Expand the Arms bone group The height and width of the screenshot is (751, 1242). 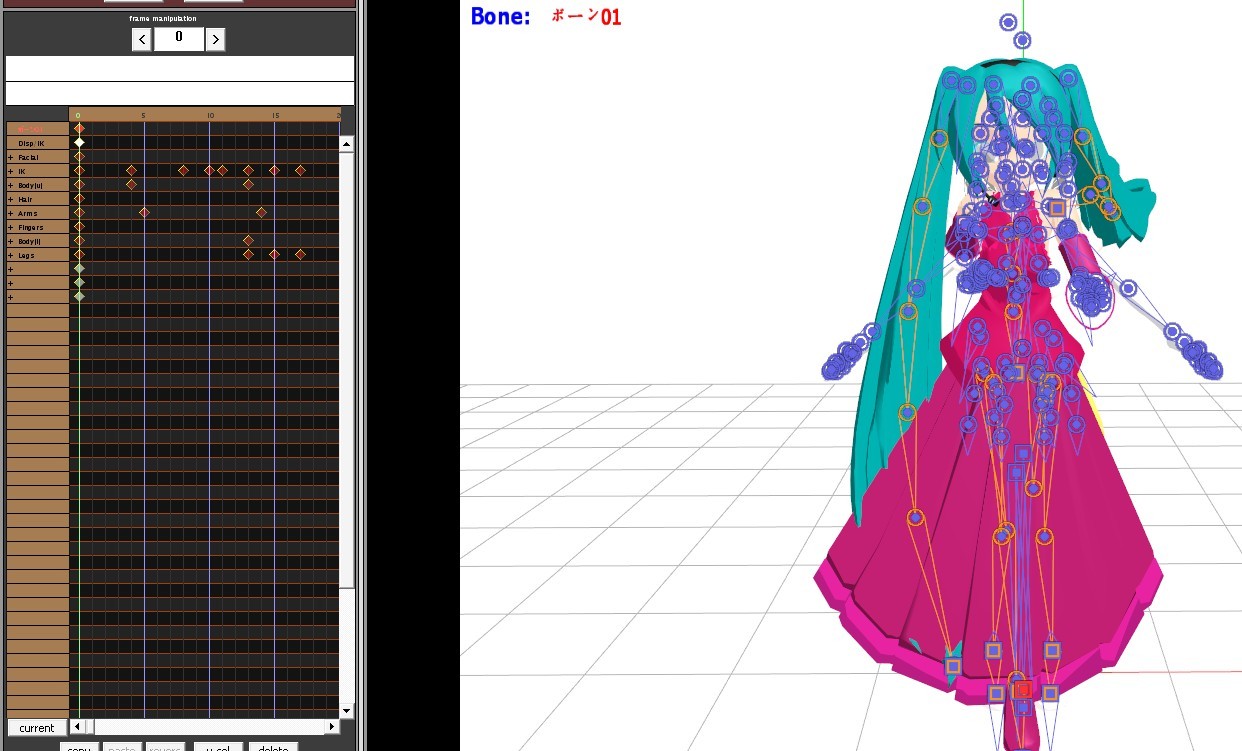11,213
